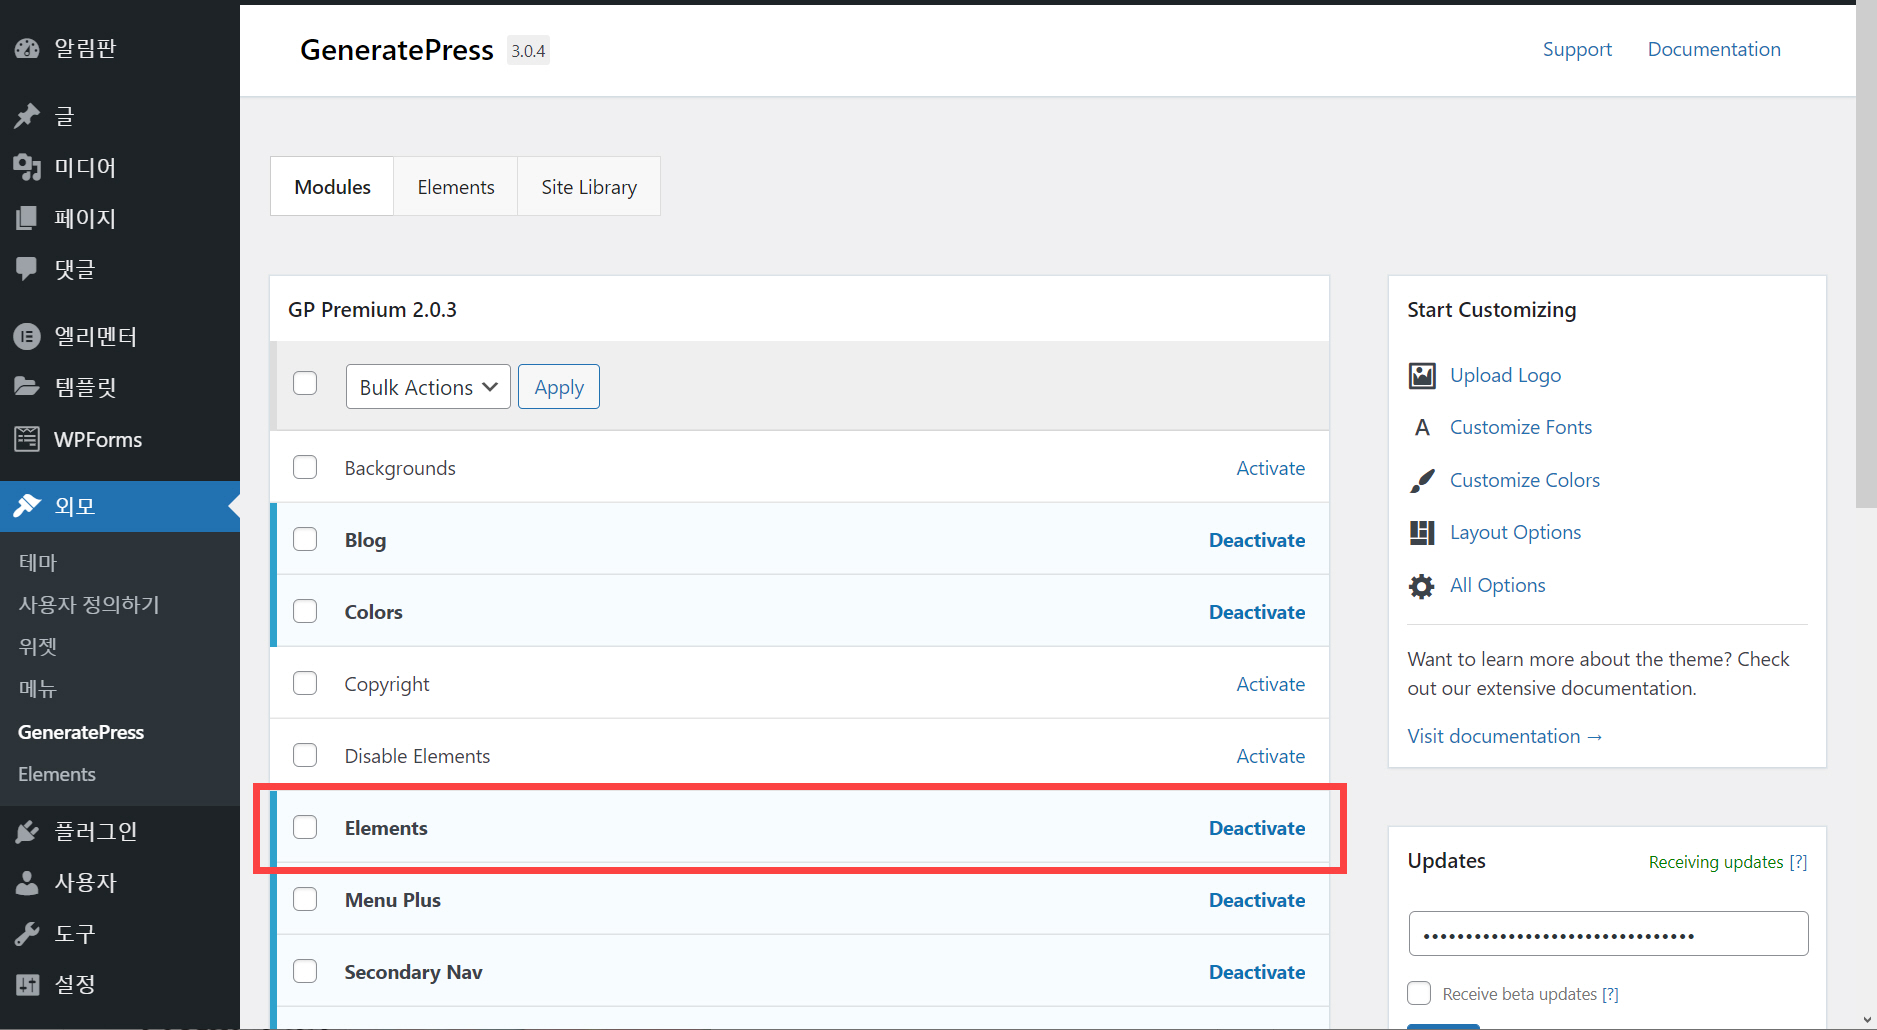Open the 알림판 dashboard icon
1877x1030 pixels.
coord(27,48)
